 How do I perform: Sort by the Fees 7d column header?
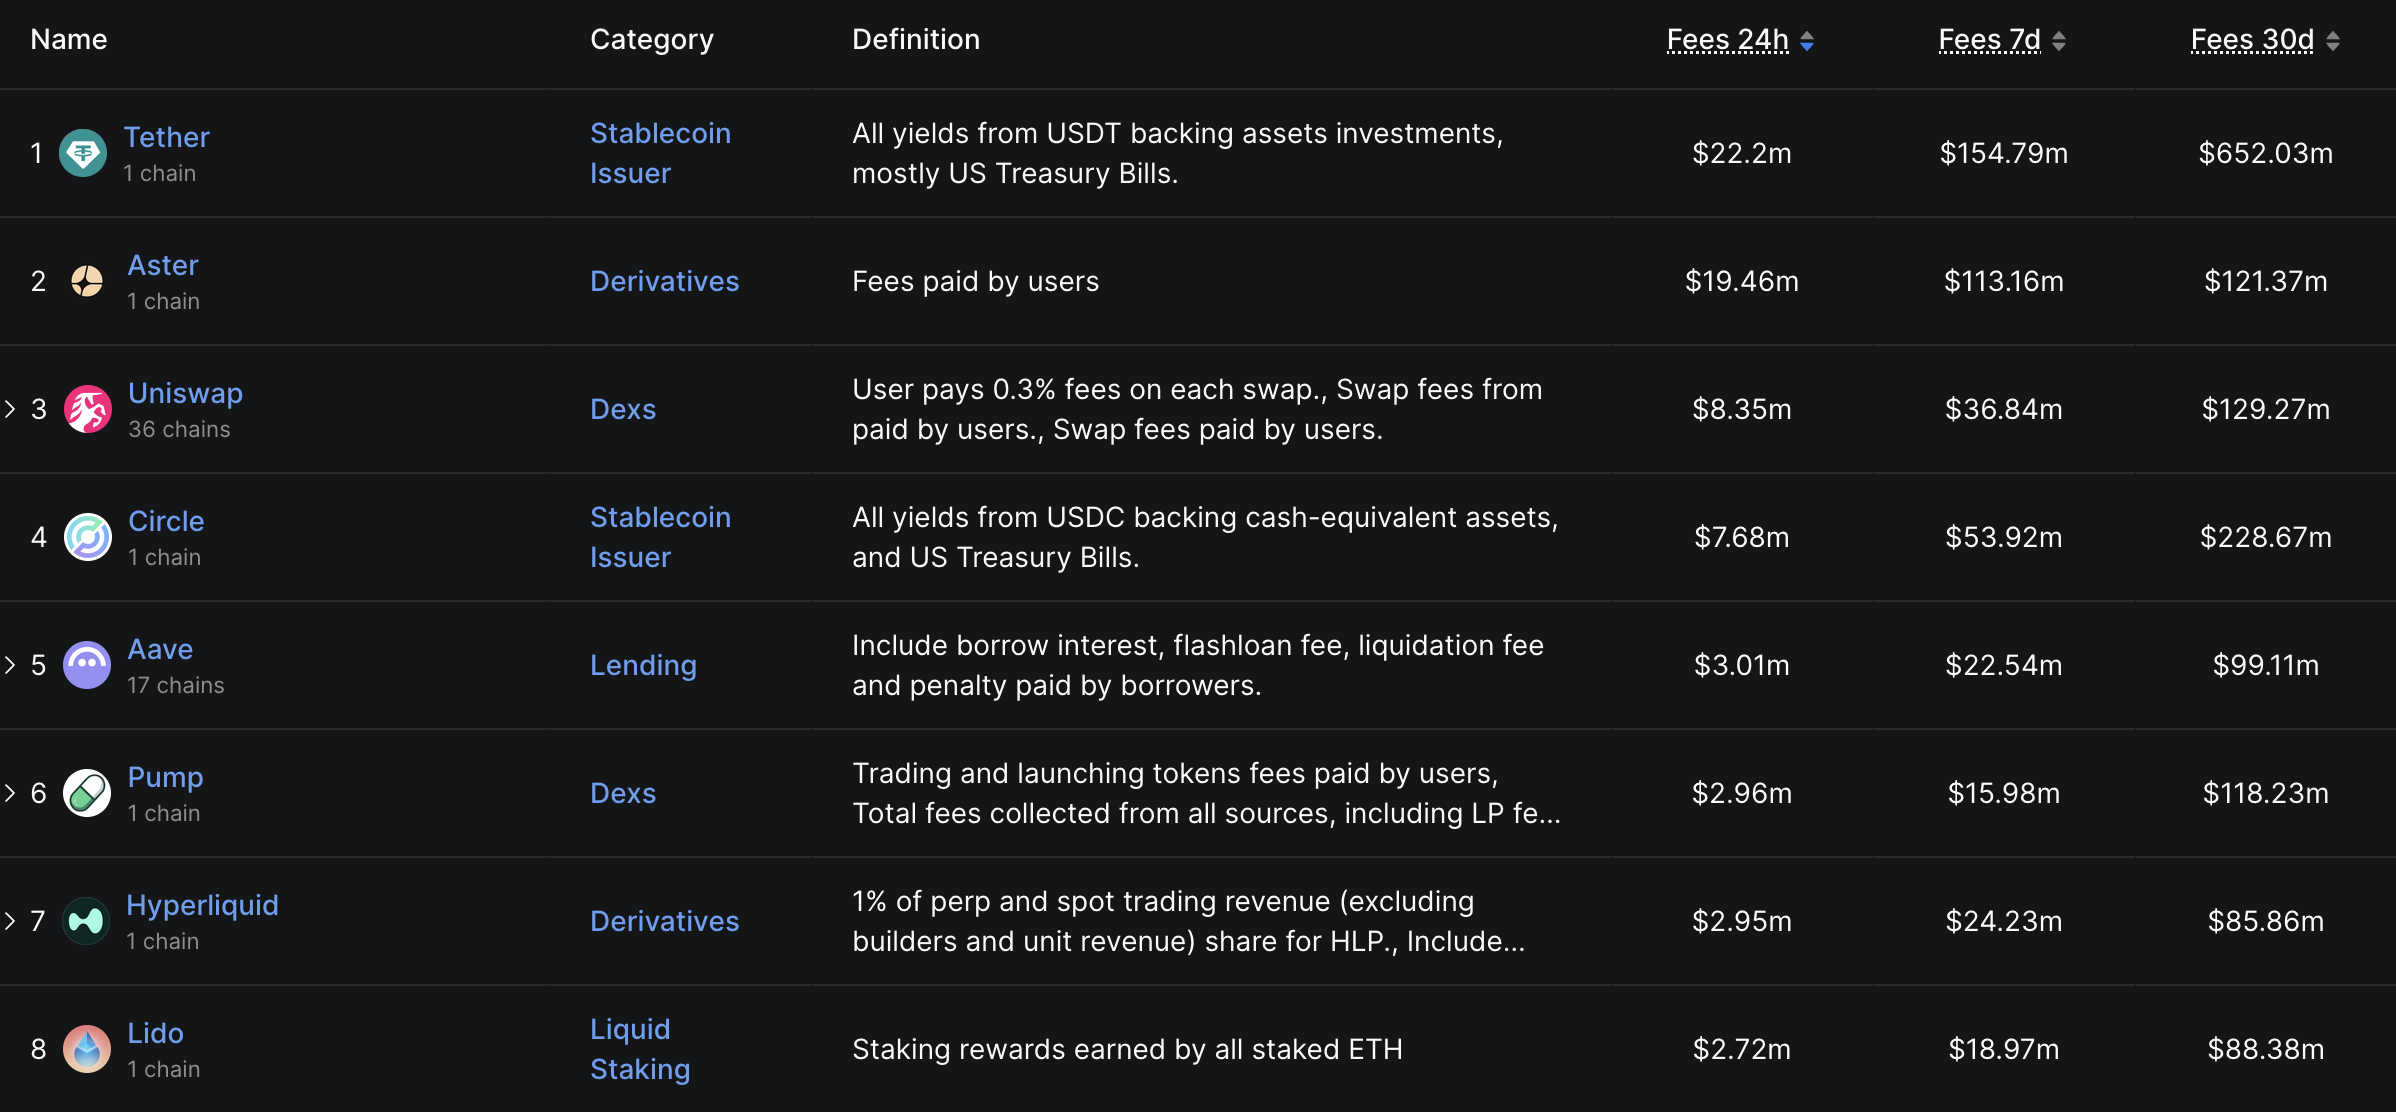(x=1990, y=40)
